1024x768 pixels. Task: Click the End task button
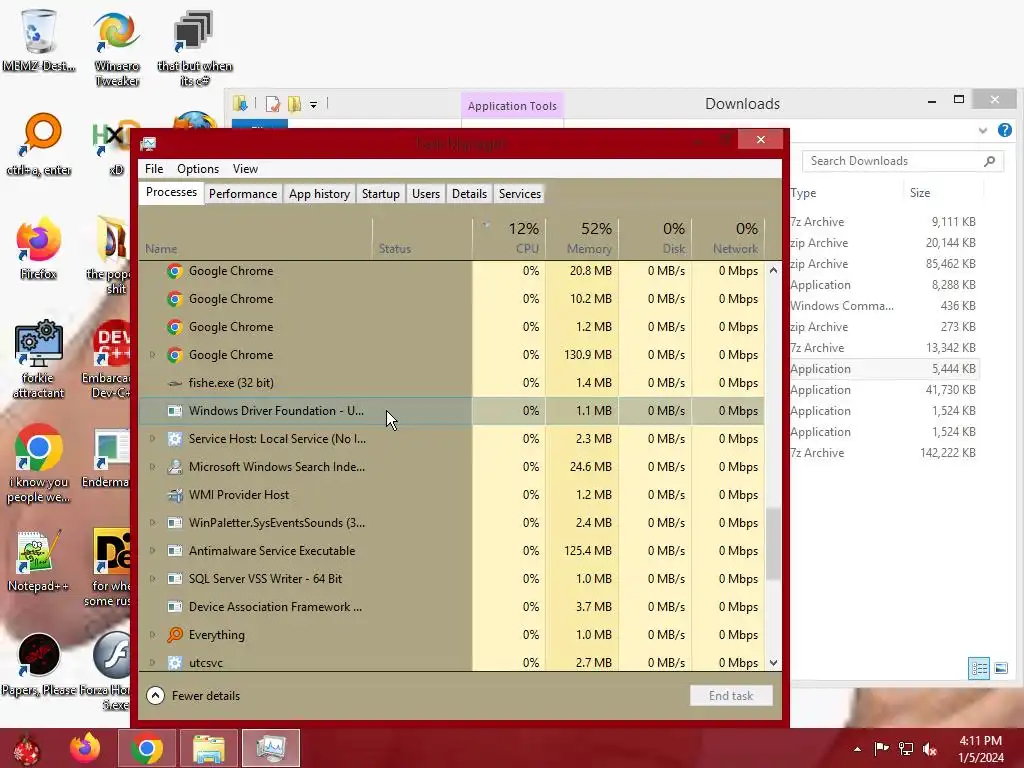(x=731, y=696)
